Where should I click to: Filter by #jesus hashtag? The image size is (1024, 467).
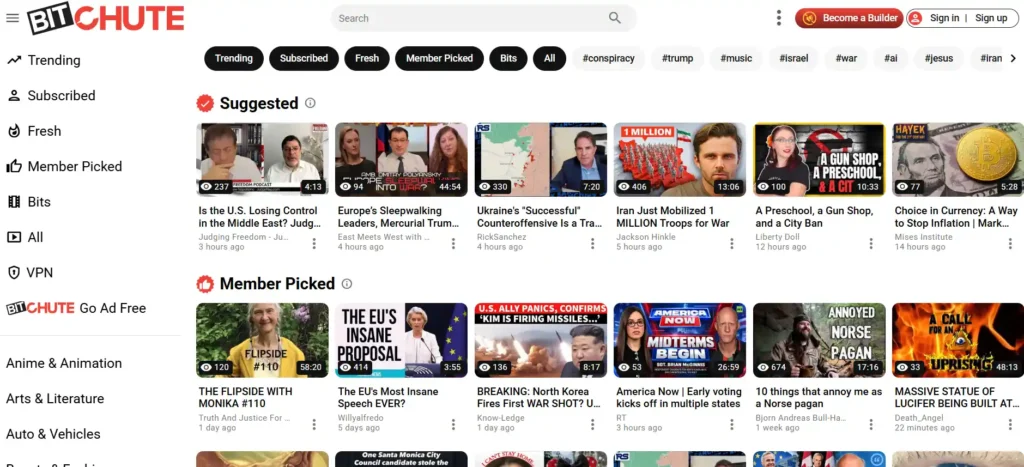[x=939, y=58]
